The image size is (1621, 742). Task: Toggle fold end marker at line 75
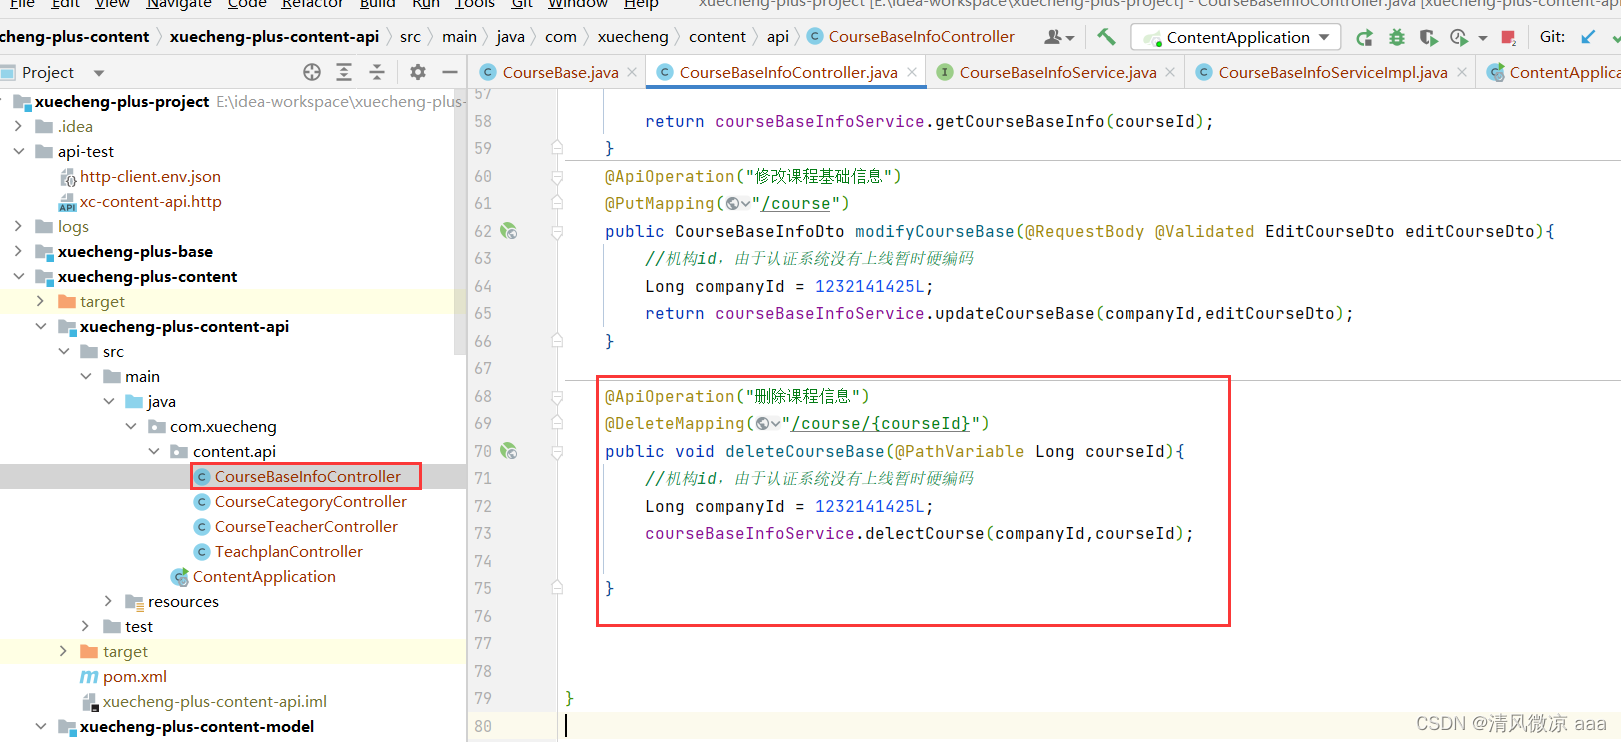pos(557,588)
